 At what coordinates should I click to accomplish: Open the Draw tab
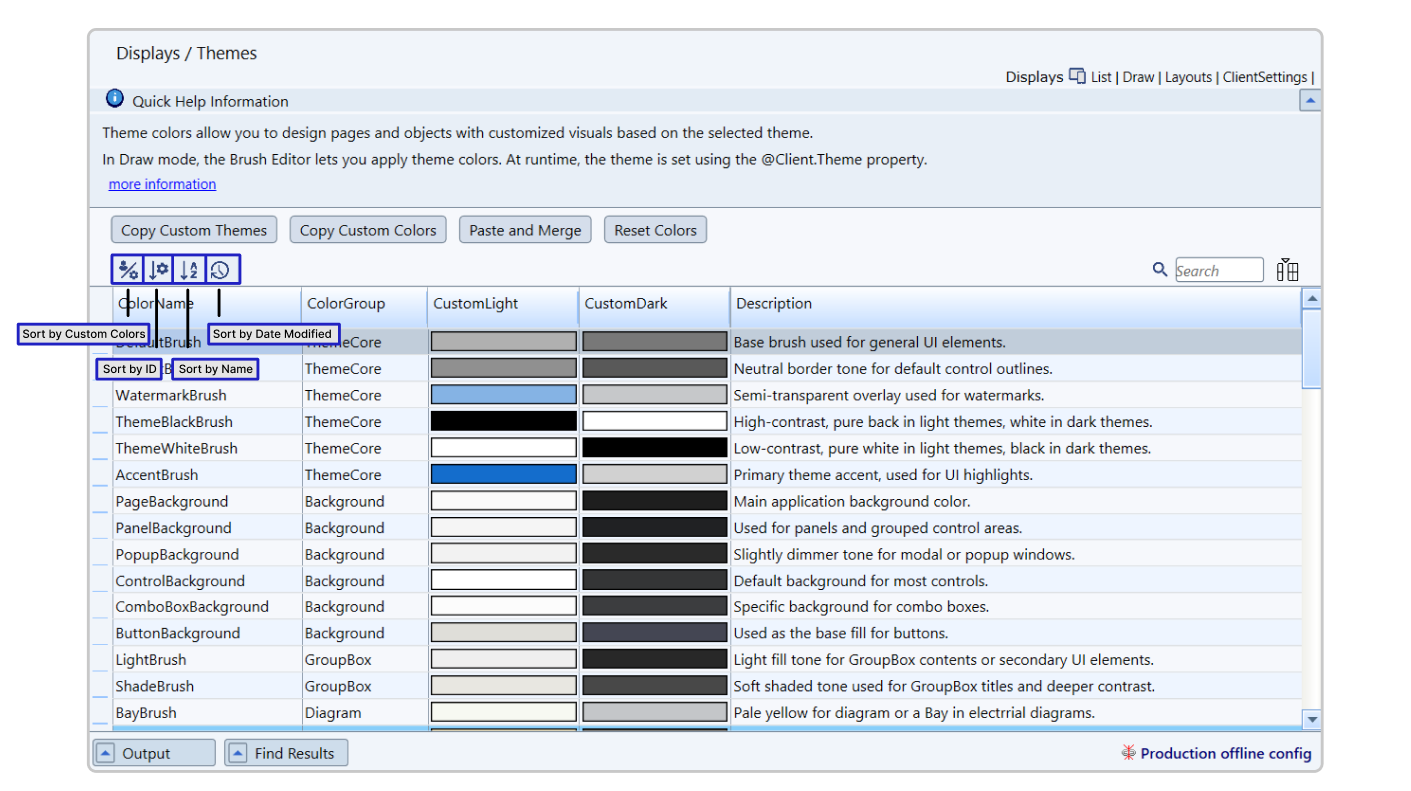coord(1138,77)
